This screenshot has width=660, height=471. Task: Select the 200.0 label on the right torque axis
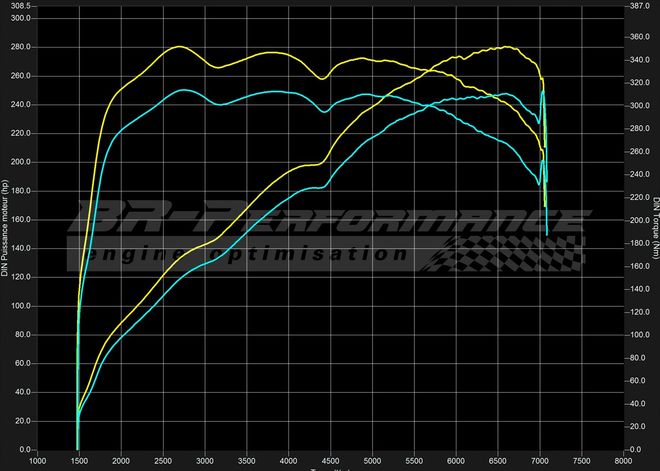pyautogui.click(x=639, y=220)
